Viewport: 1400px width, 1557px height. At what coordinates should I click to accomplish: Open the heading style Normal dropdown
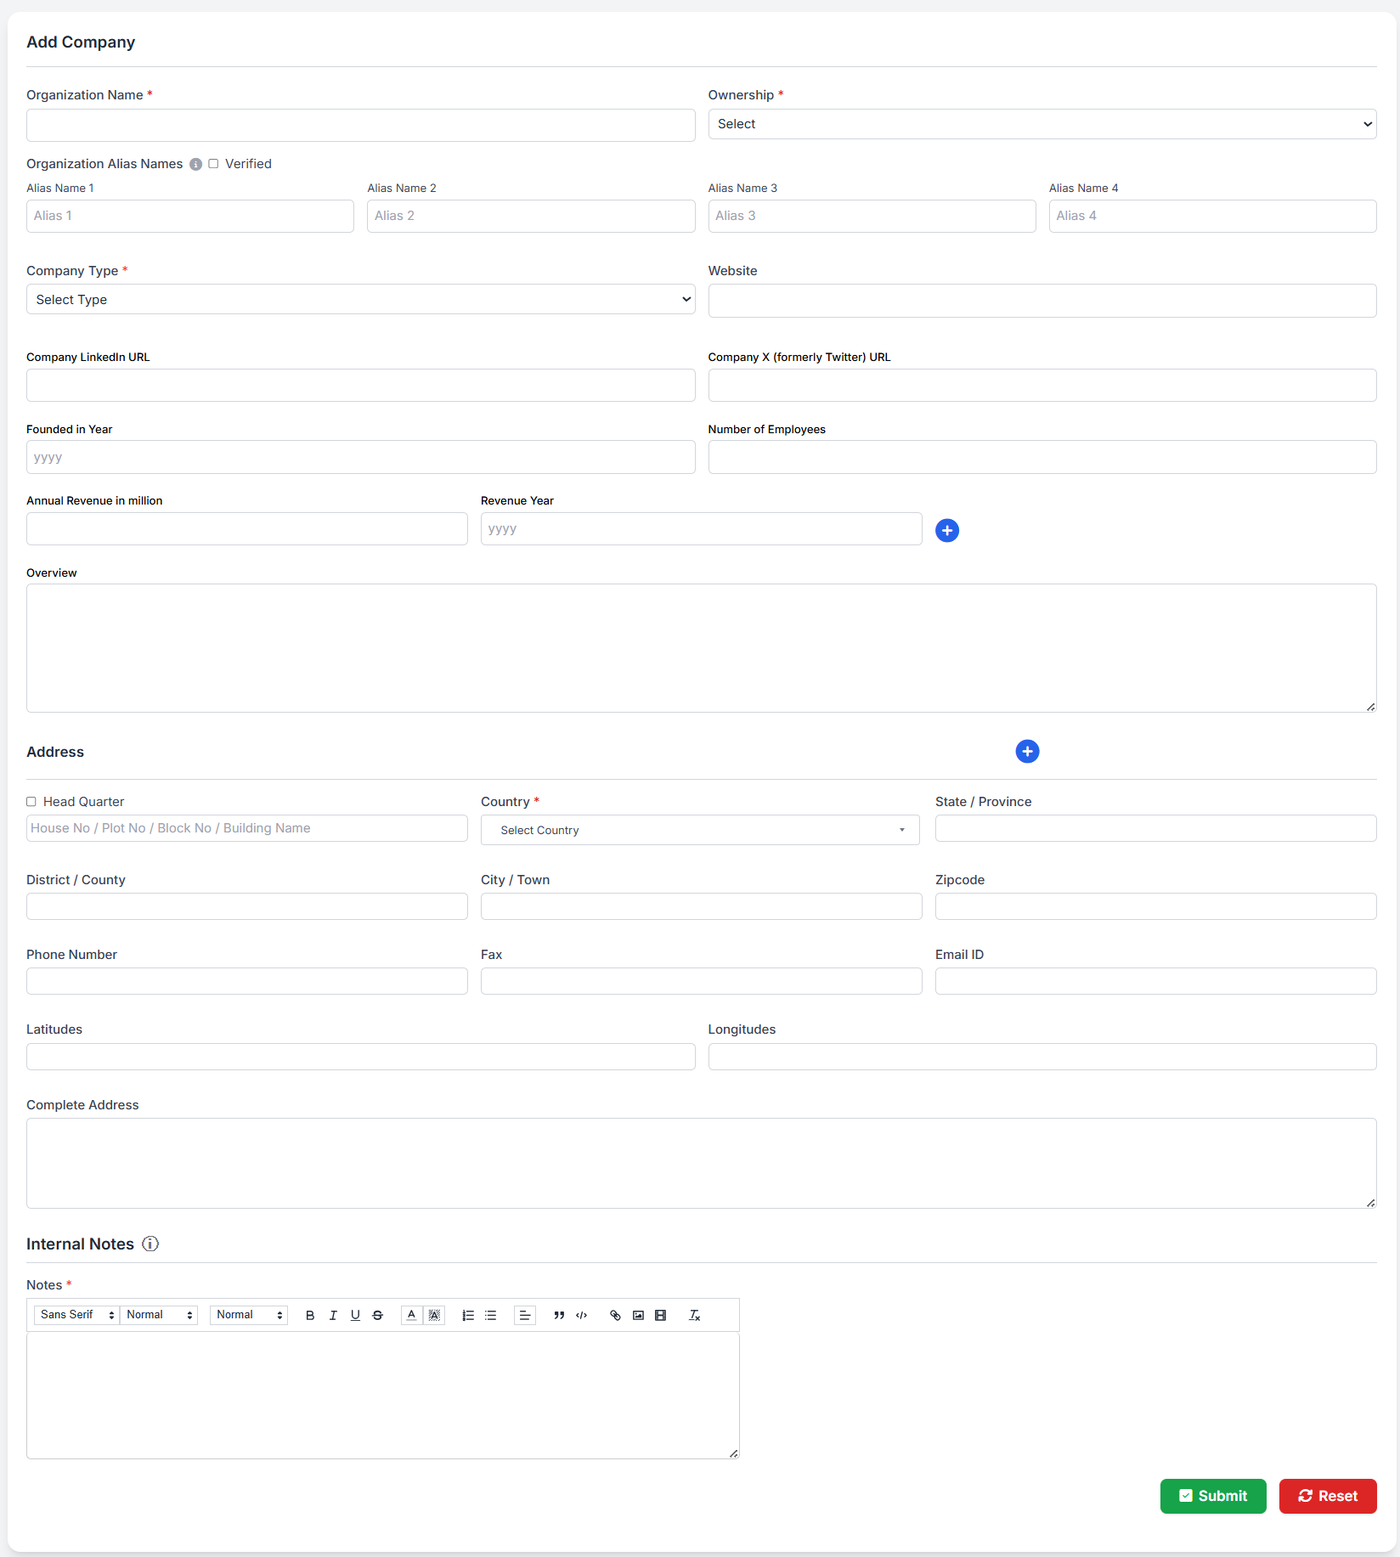pyautogui.click(x=249, y=1315)
